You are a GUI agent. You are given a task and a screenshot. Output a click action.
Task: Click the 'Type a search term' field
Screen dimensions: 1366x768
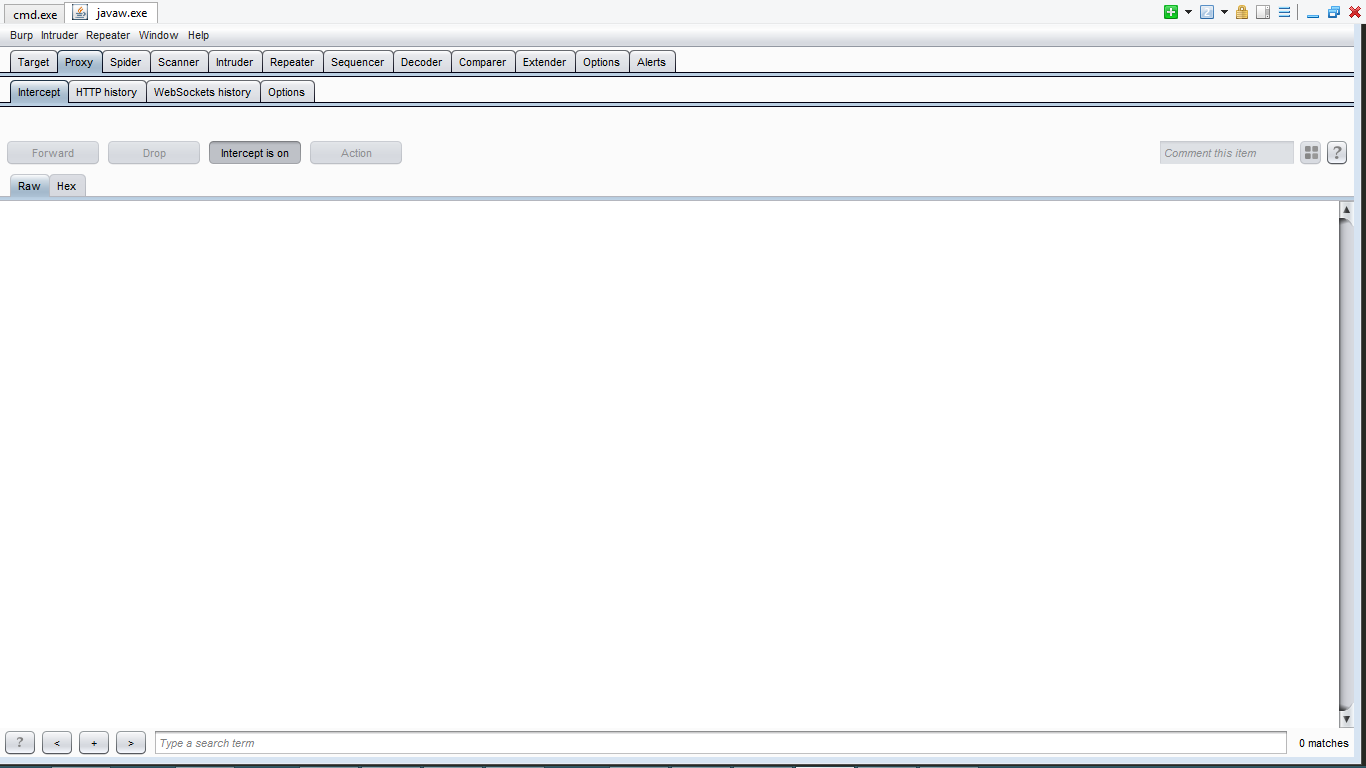tap(720, 743)
